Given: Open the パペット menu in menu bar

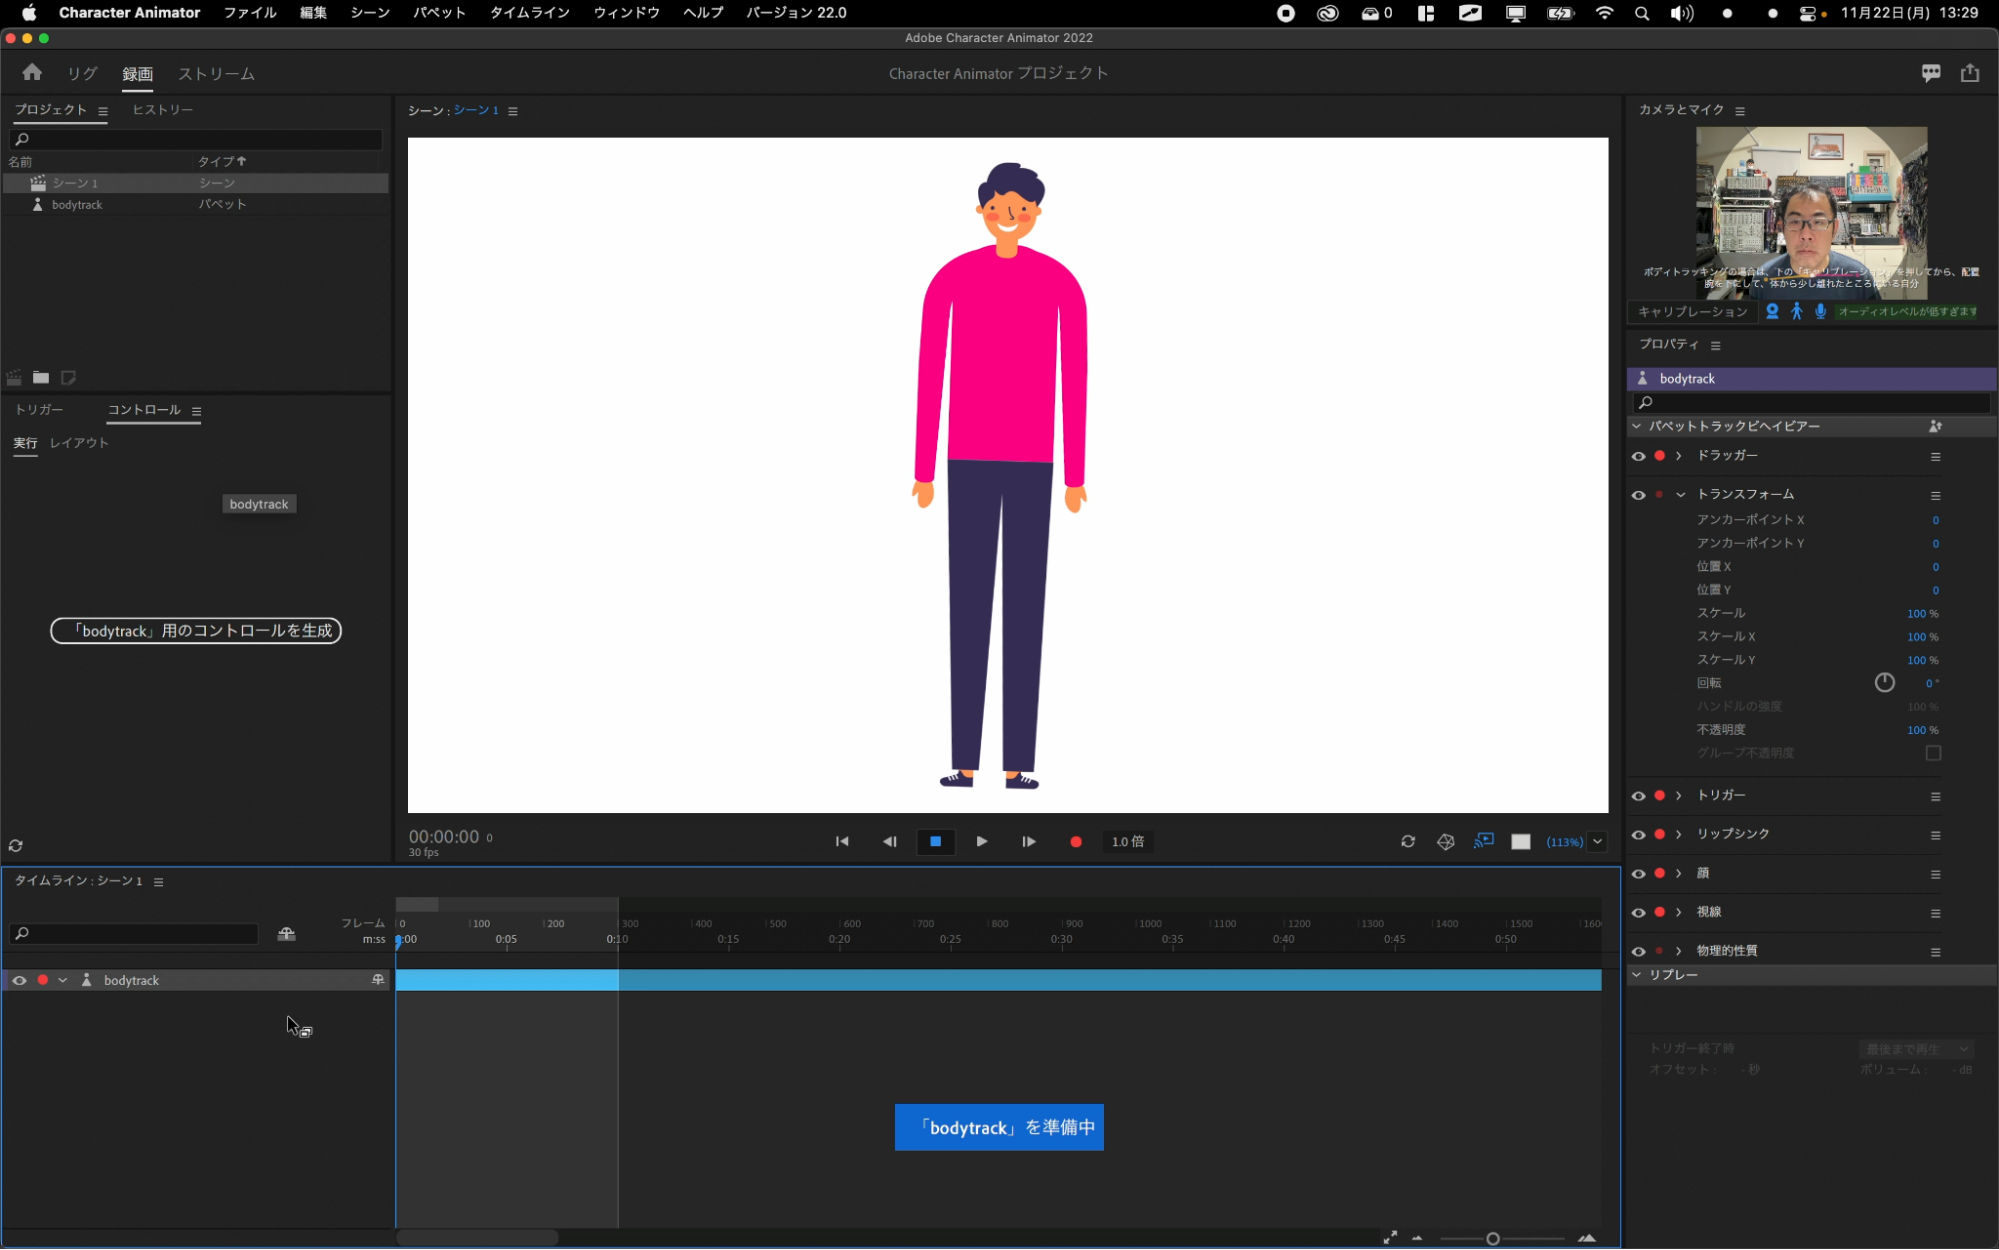Looking at the screenshot, I should point(439,13).
